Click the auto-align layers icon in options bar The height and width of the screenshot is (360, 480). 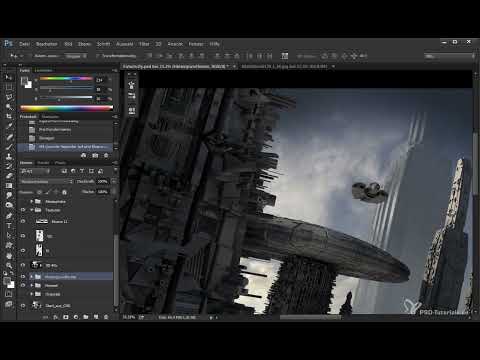point(284,56)
